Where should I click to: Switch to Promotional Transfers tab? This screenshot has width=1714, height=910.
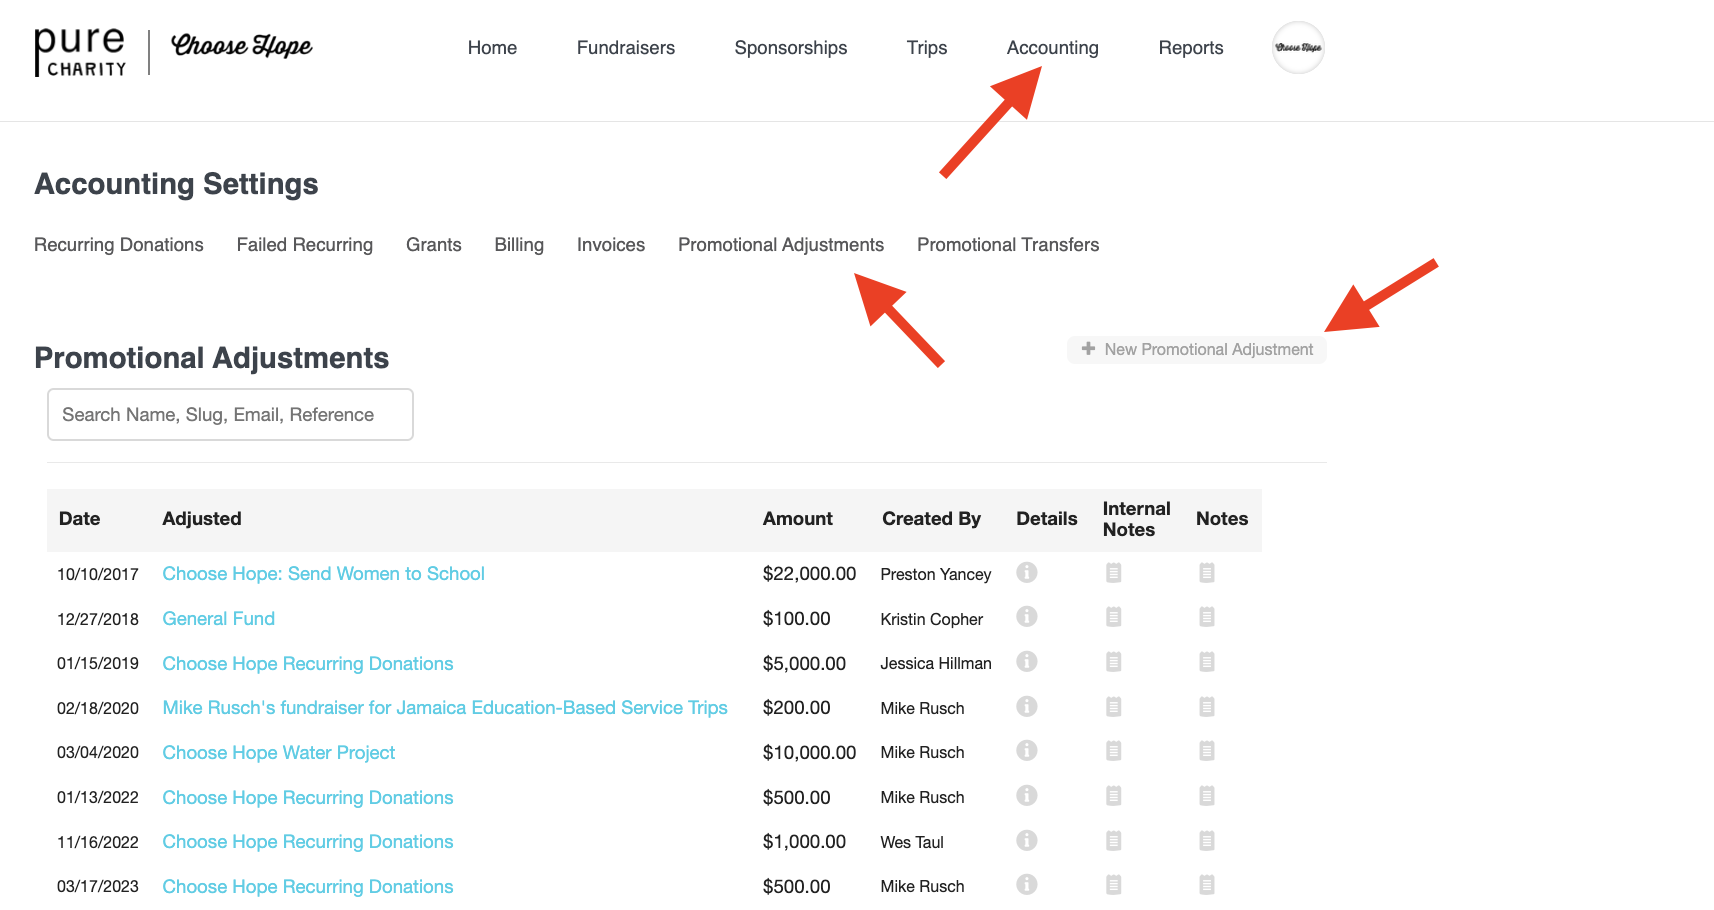1007,245
